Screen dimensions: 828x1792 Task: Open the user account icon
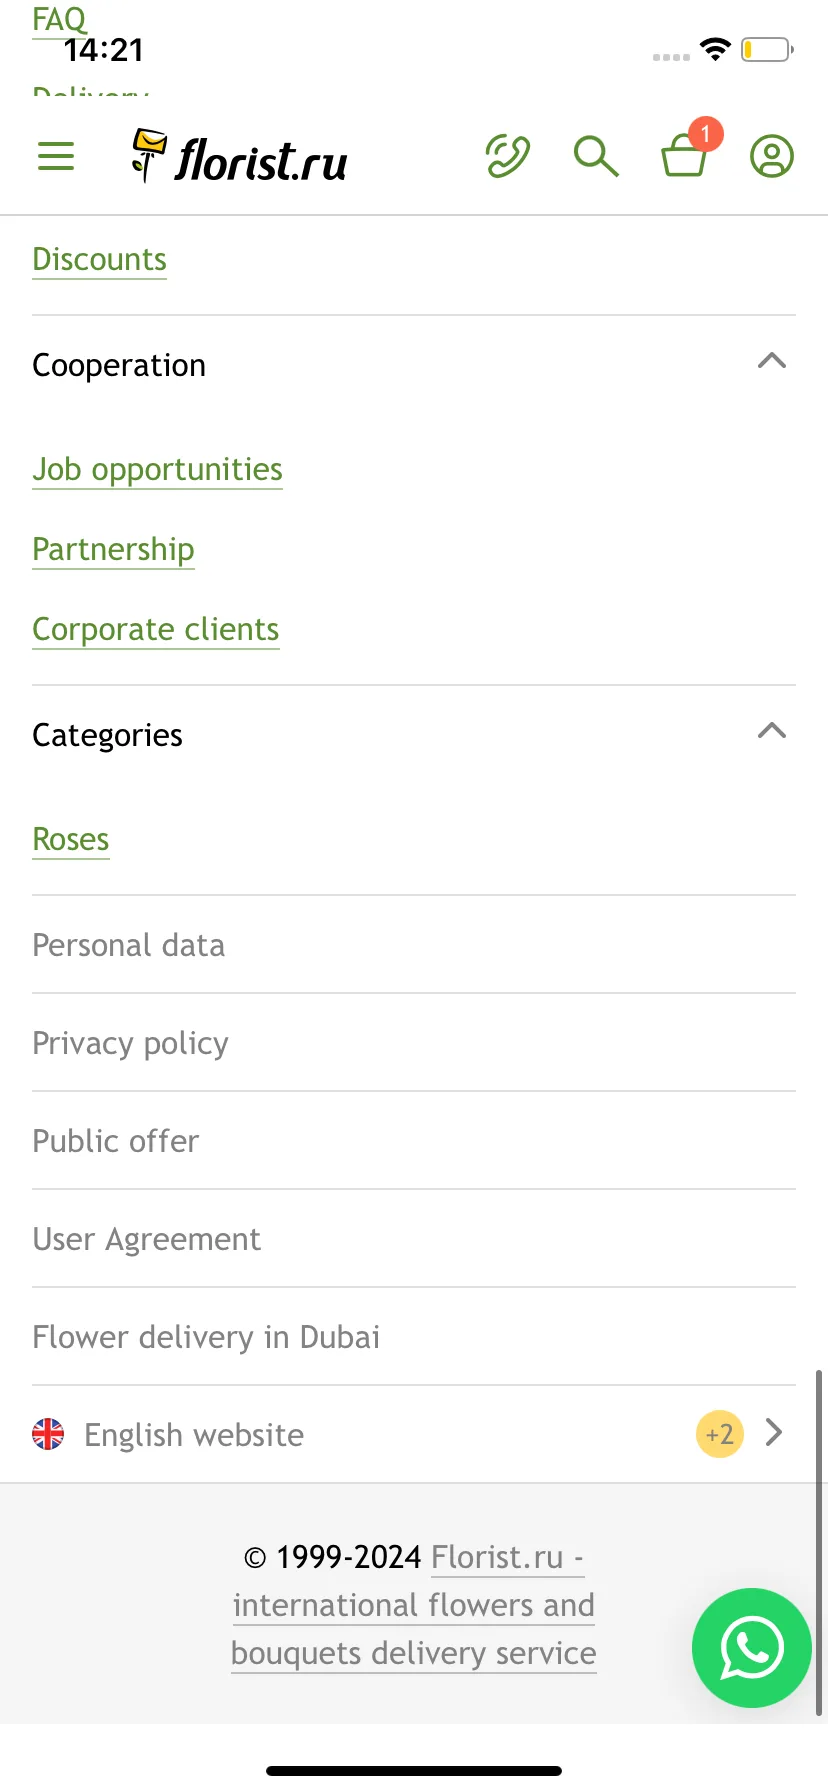(772, 156)
